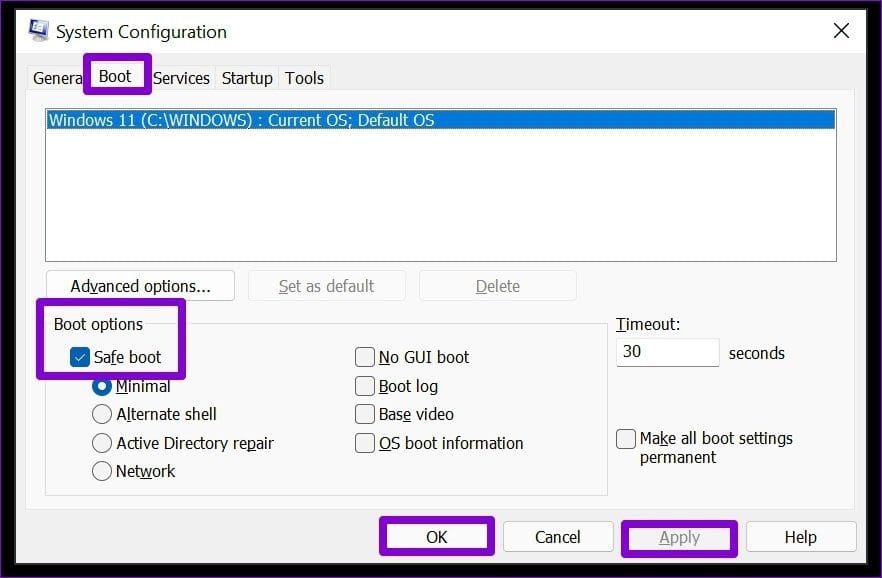The height and width of the screenshot is (578, 882).
Task: Check the Base video option
Action: point(364,414)
